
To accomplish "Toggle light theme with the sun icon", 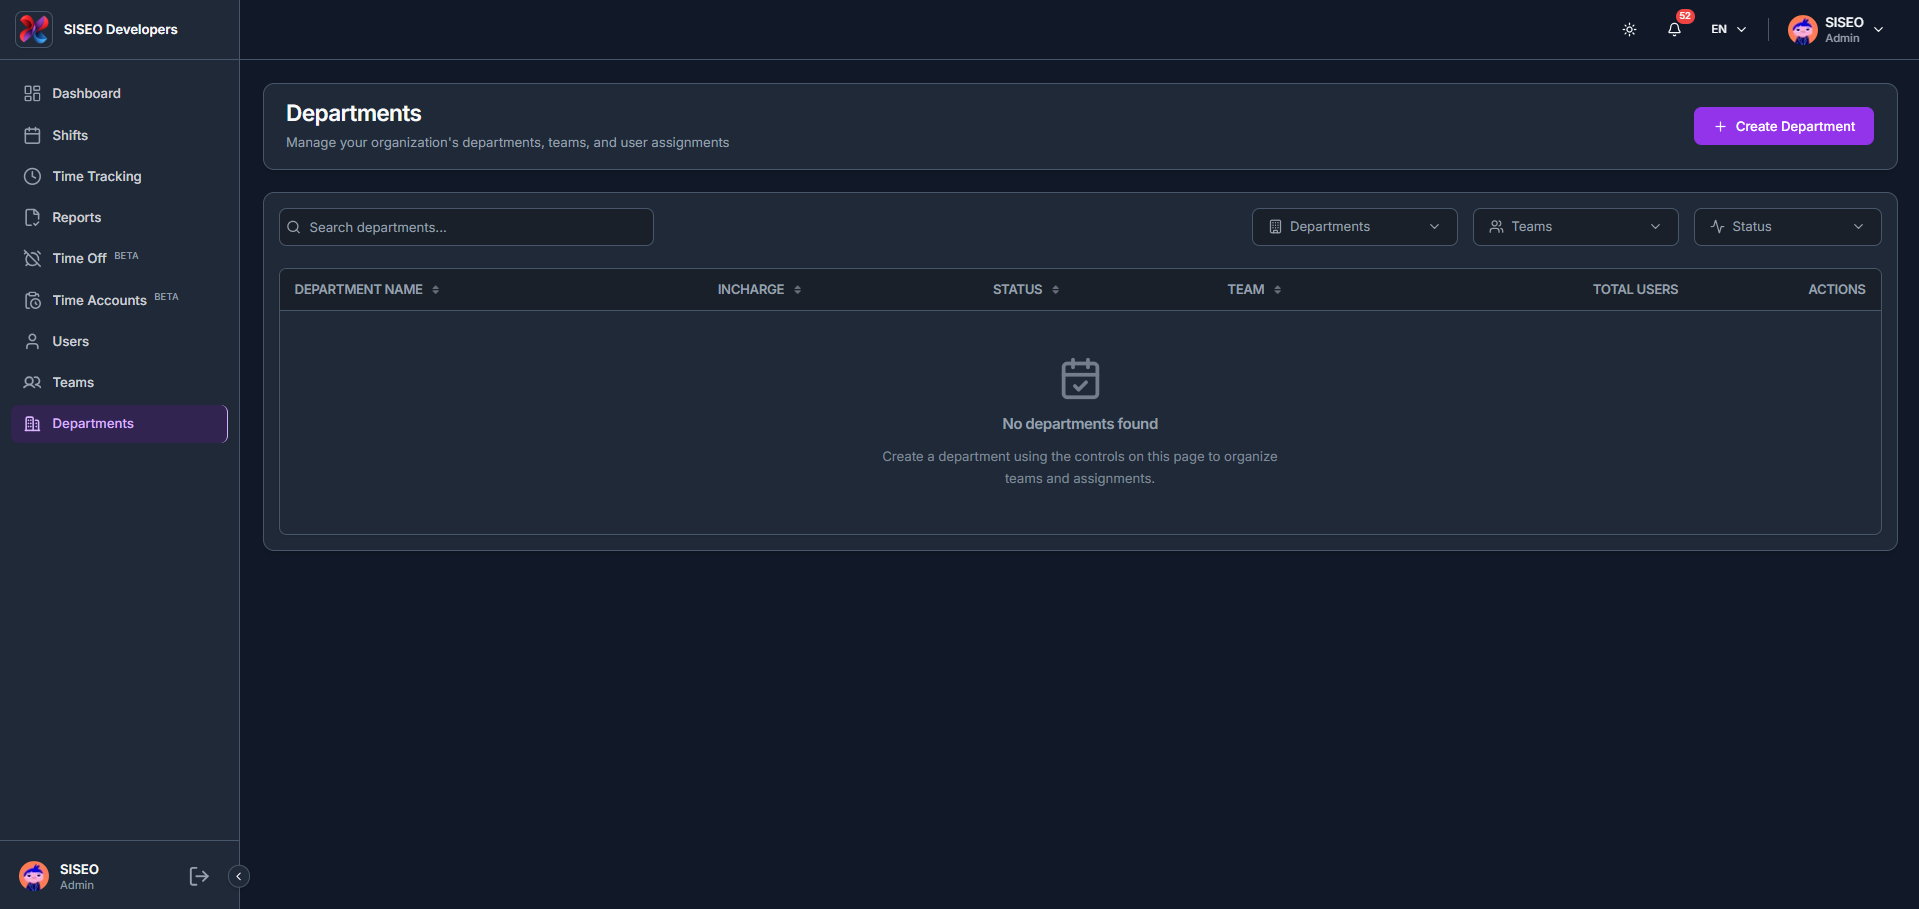I will (1629, 29).
